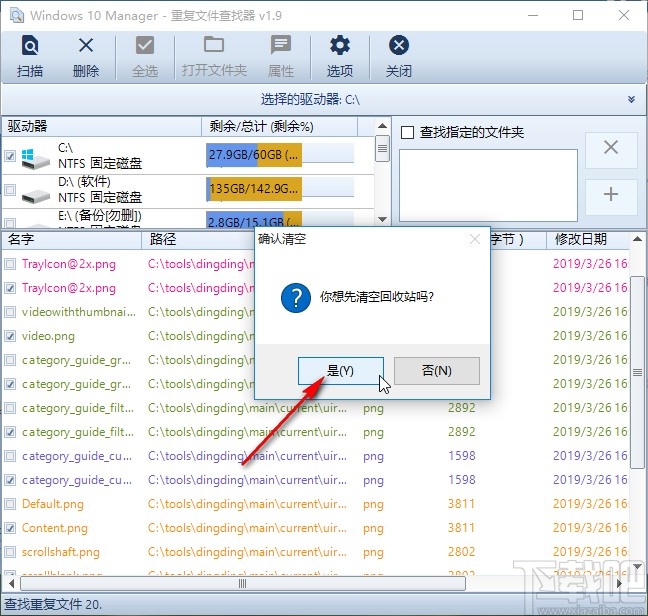Screen dimensions: 648x616
Task: Enable 查找指定的文件夹 checkbox
Action: point(407,133)
